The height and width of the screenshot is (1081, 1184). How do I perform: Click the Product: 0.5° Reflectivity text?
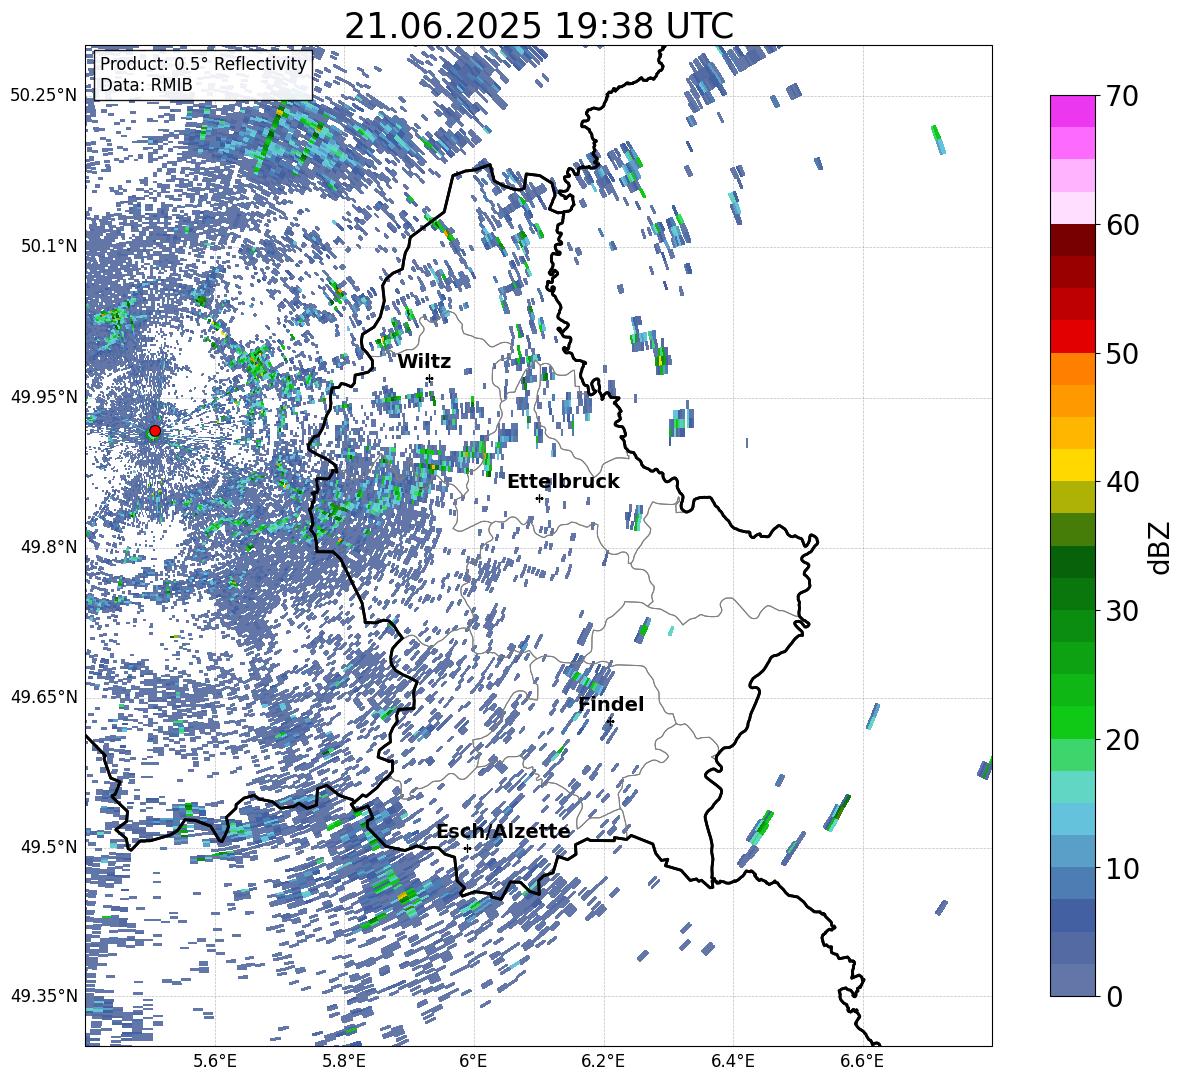click(x=203, y=64)
